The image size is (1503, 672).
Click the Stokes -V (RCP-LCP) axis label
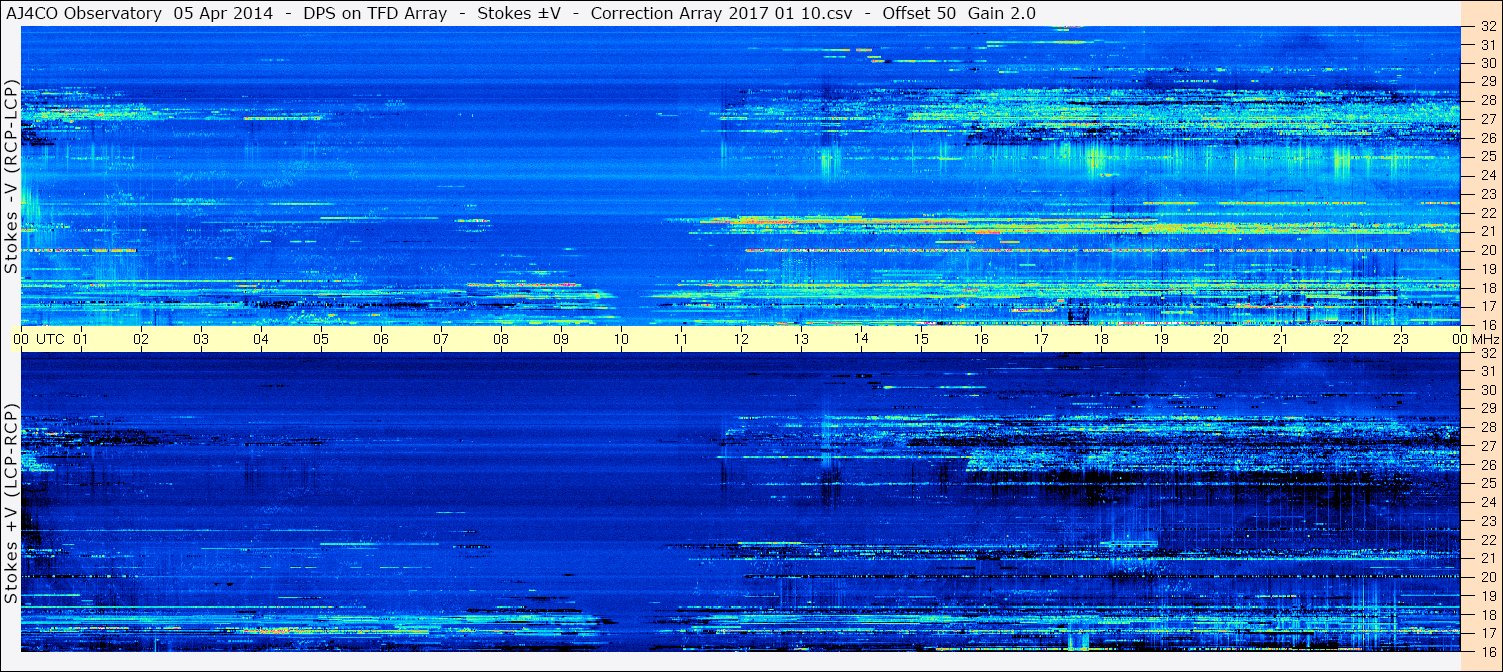coord(10,176)
